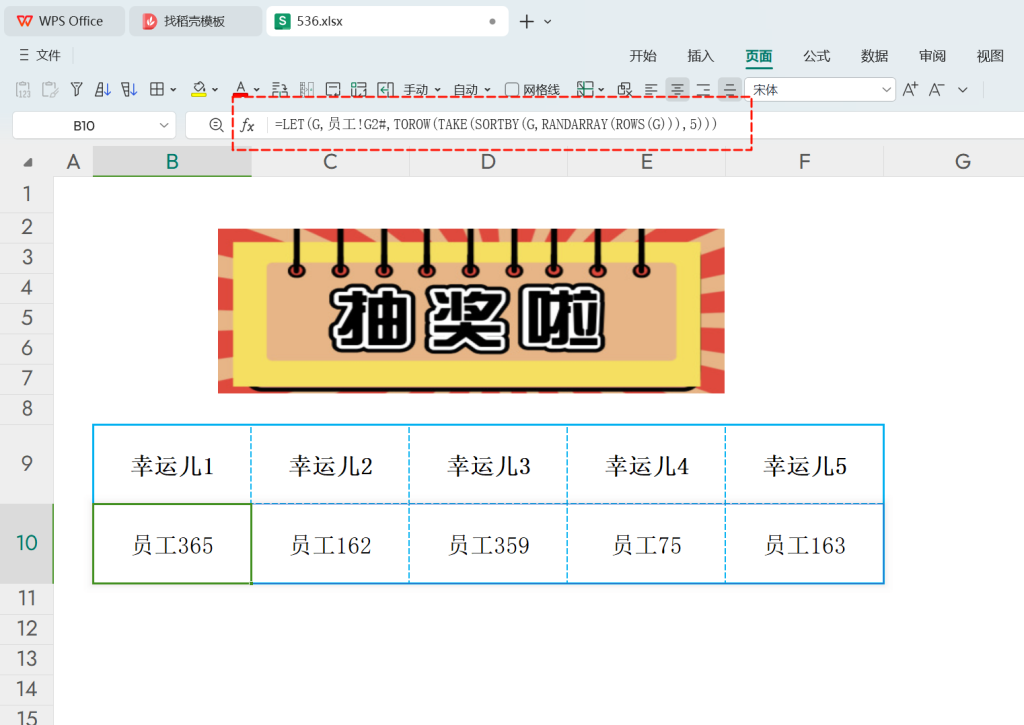Select the 抽奖啦 banner image
The height and width of the screenshot is (725, 1024).
[x=471, y=311]
